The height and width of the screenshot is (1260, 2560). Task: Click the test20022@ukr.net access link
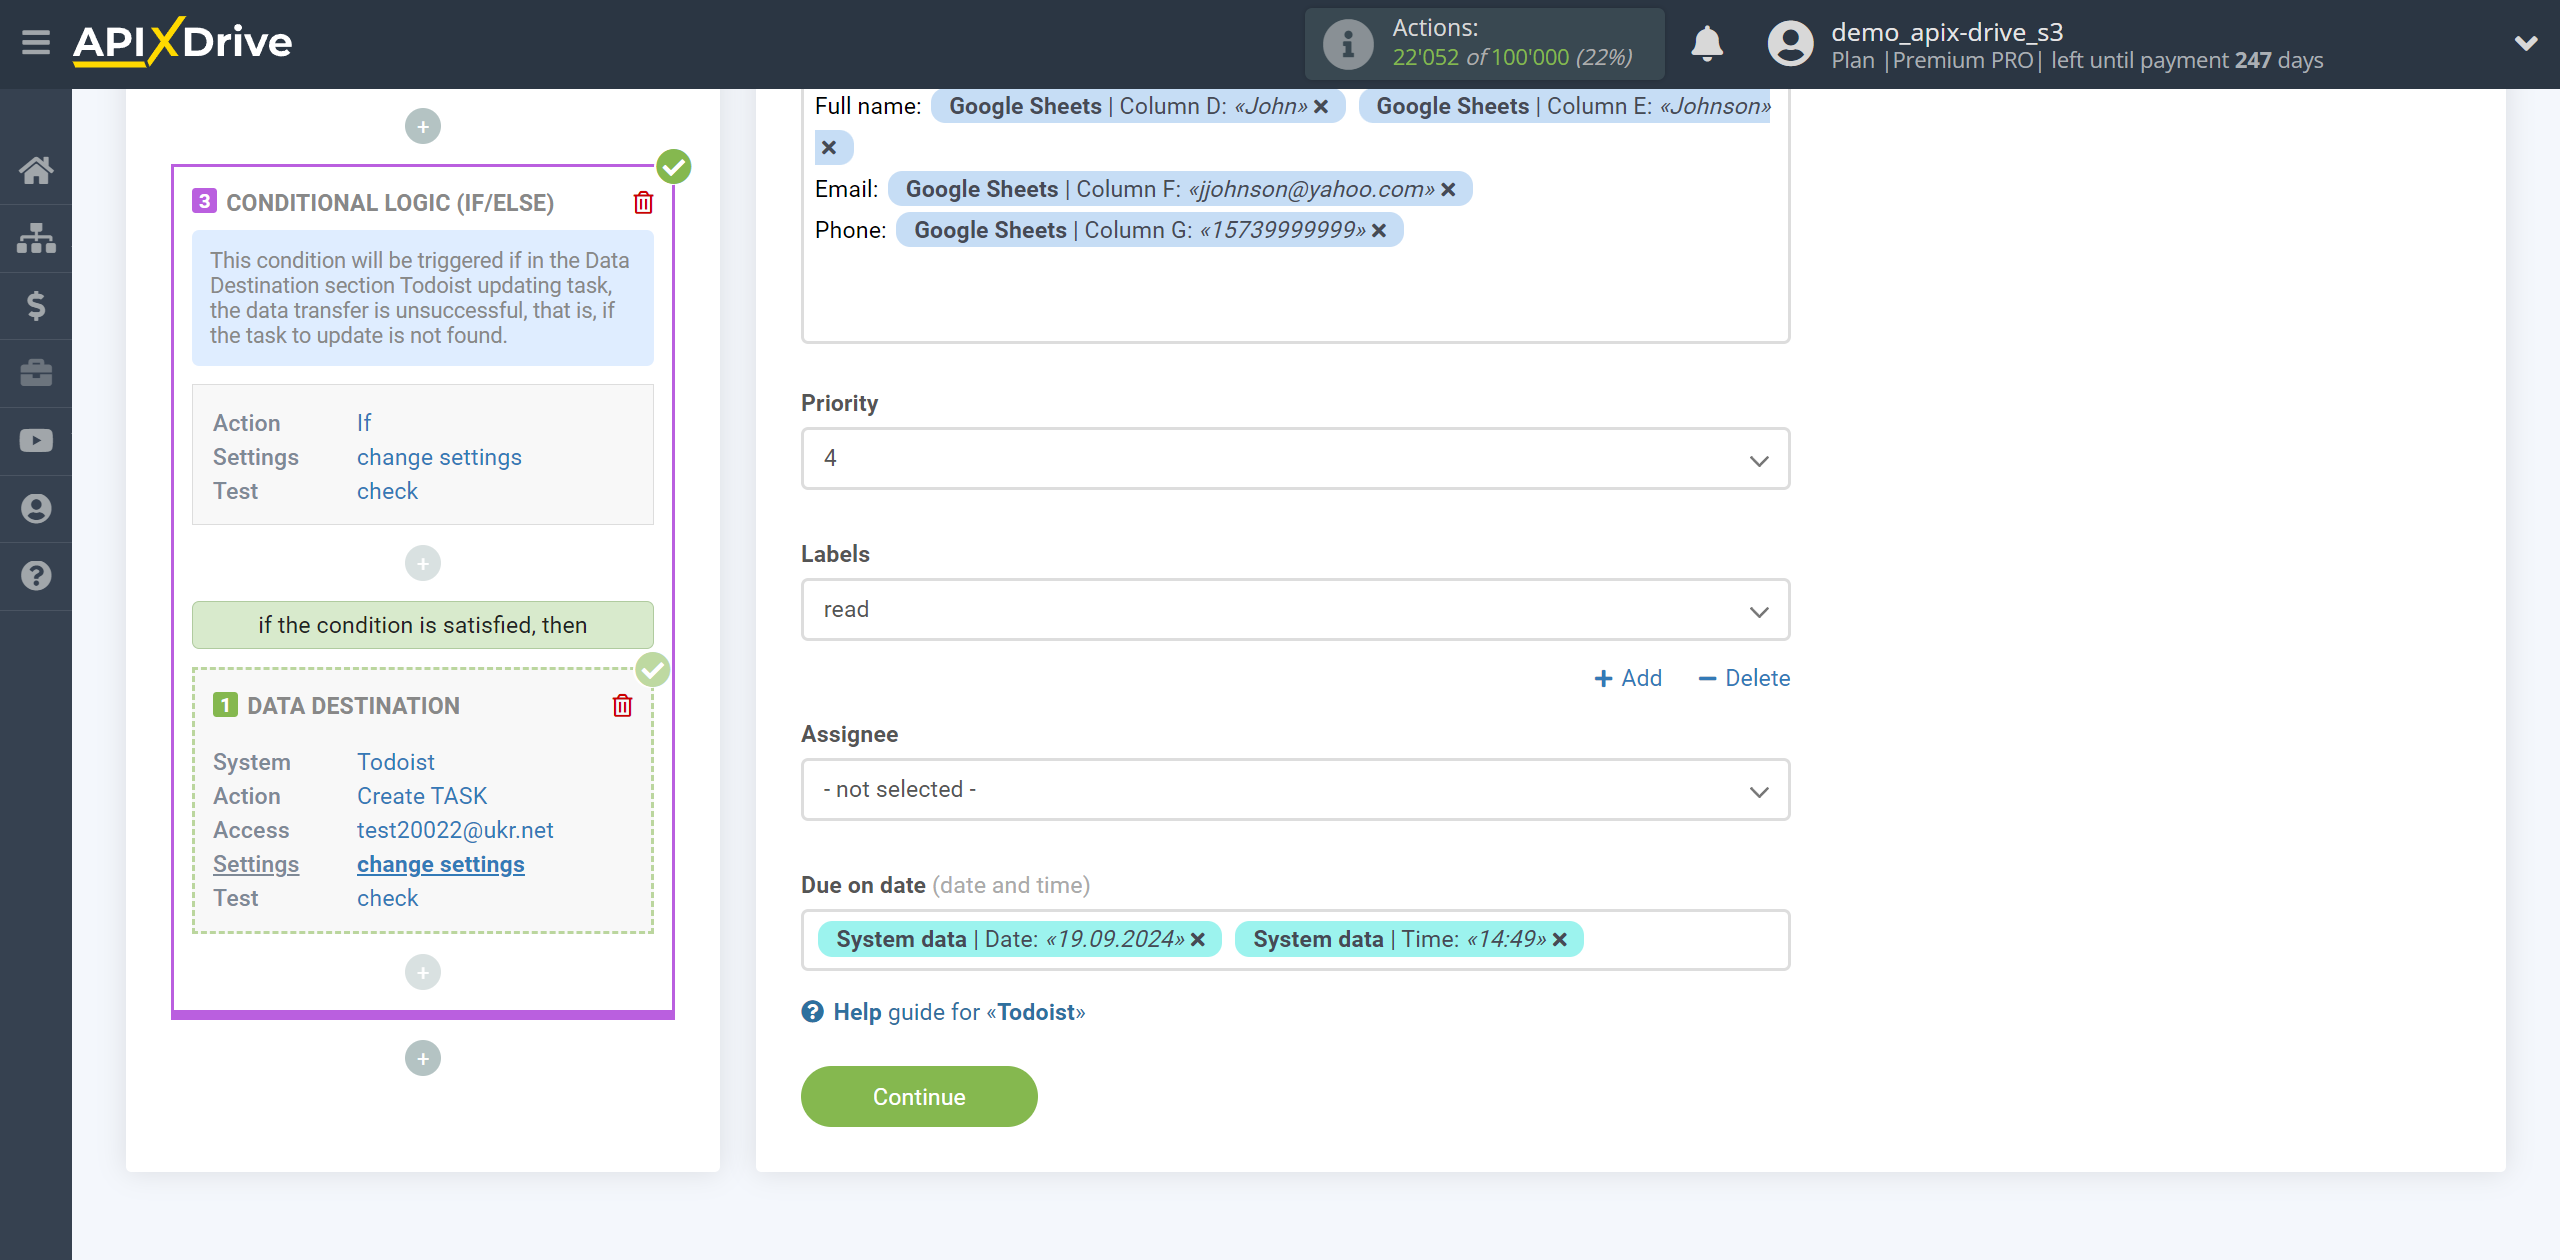455,830
